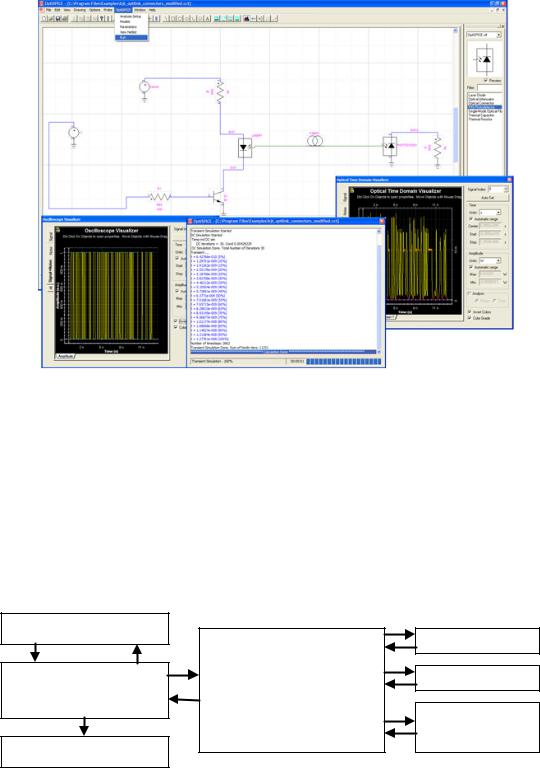Click the lock icon in Optical Time Domain Visualizer
The width and height of the screenshot is (540, 768).
(x=352, y=191)
